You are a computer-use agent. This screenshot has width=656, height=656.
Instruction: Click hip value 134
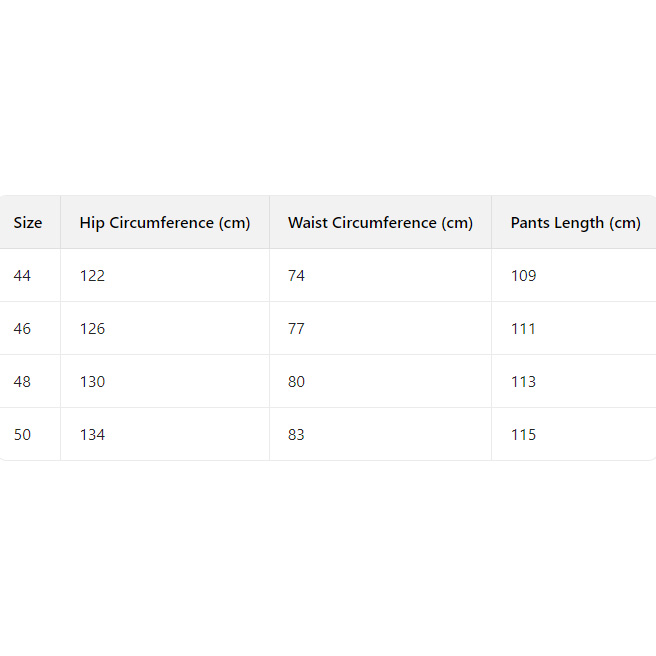[x=92, y=435]
